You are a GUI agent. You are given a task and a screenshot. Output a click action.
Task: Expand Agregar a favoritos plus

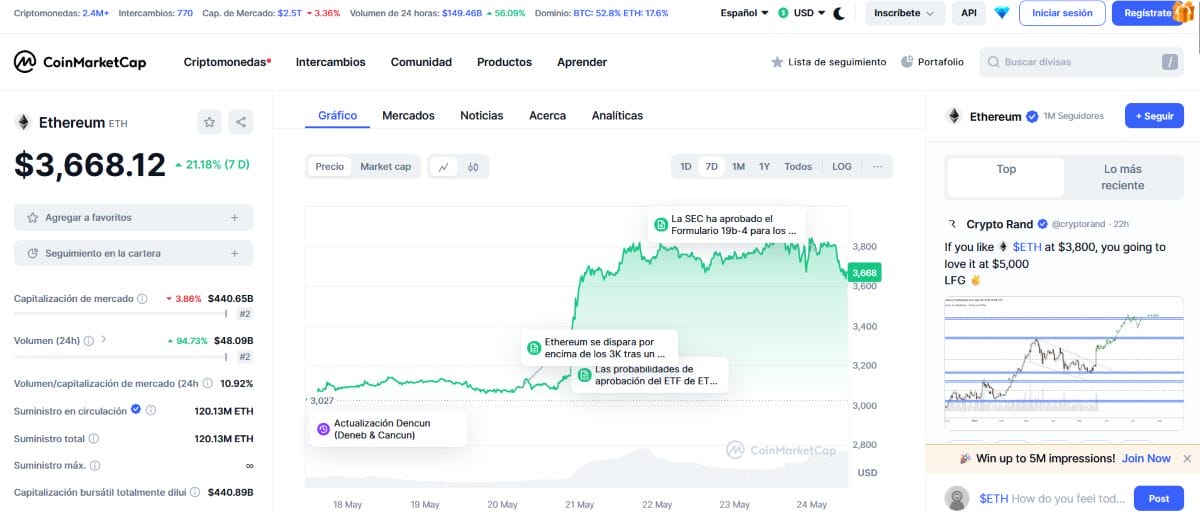[x=234, y=217]
